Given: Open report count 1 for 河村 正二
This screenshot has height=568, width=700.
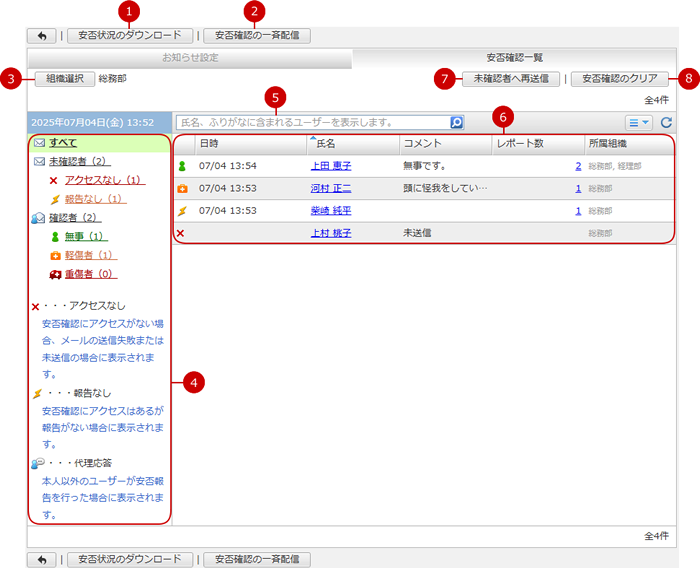Looking at the screenshot, I should point(578,188).
